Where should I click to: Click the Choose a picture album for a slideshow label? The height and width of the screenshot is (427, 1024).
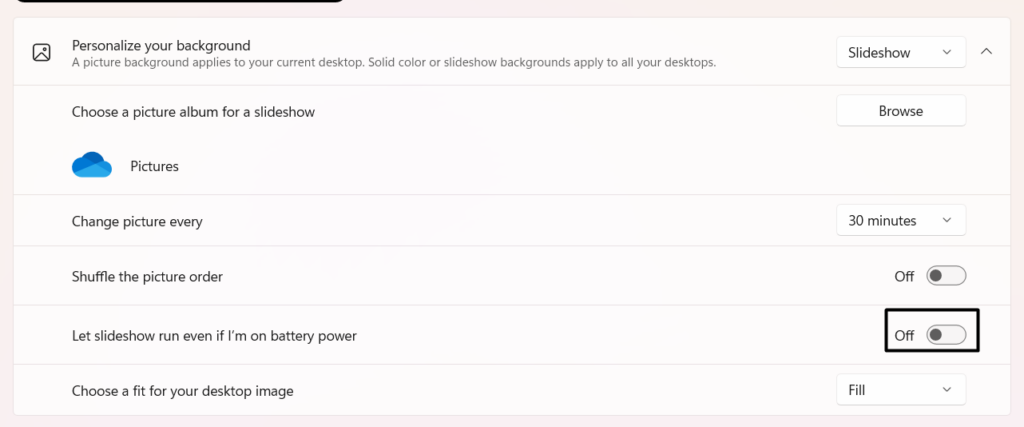point(193,112)
